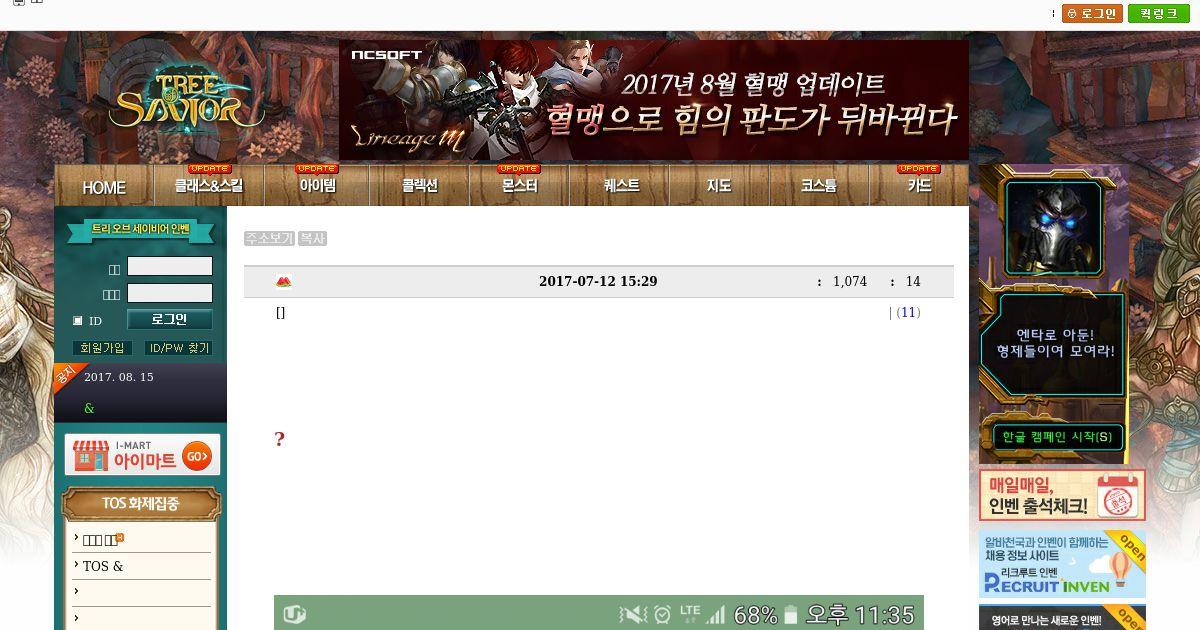Click the signal strength bars in phone screenshot
1200x630 pixels.
[716, 614]
